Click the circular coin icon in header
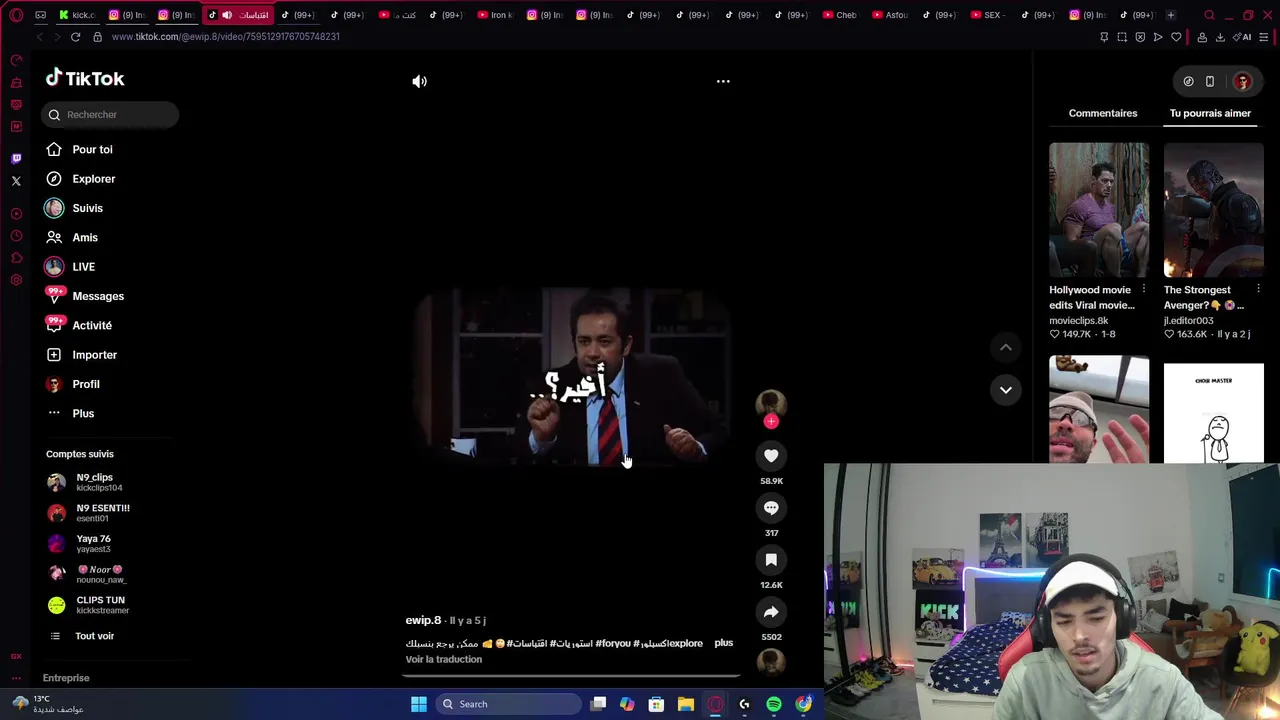Screen dimensions: 1280x720 click(1188, 81)
